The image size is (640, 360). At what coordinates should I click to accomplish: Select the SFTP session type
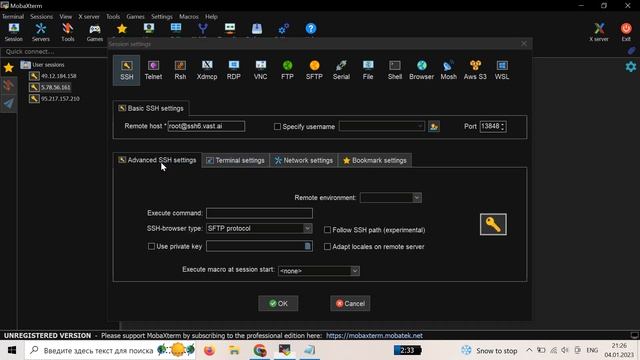click(314, 70)
